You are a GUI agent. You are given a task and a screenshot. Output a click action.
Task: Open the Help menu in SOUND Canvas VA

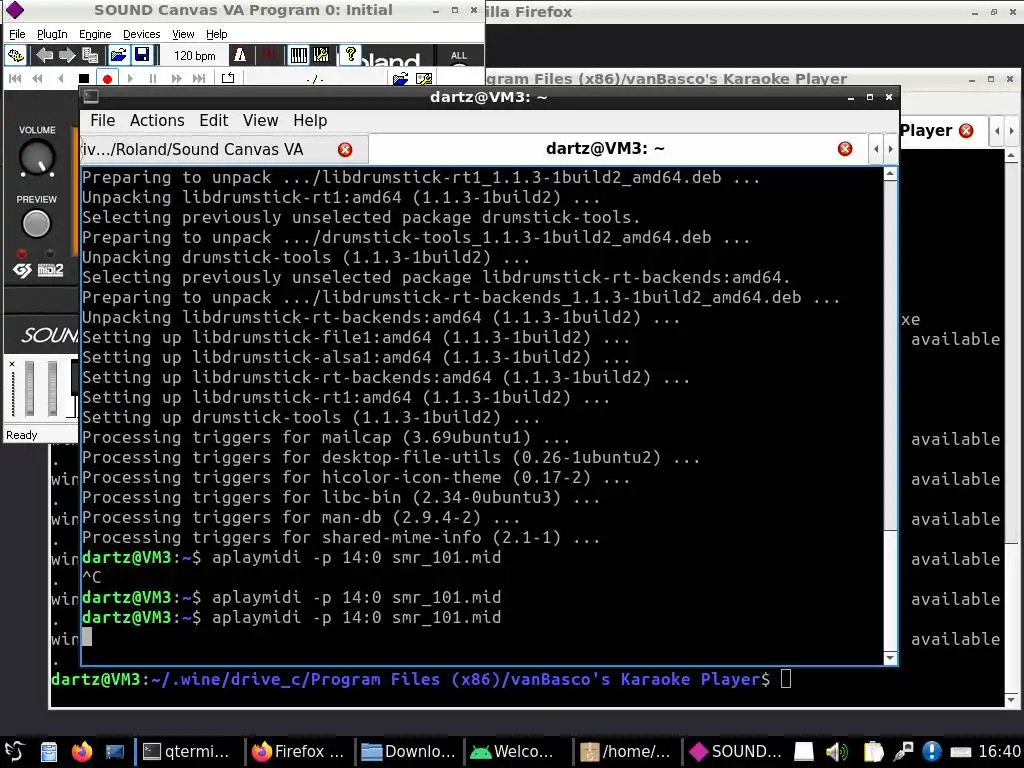tap(216, 34)
